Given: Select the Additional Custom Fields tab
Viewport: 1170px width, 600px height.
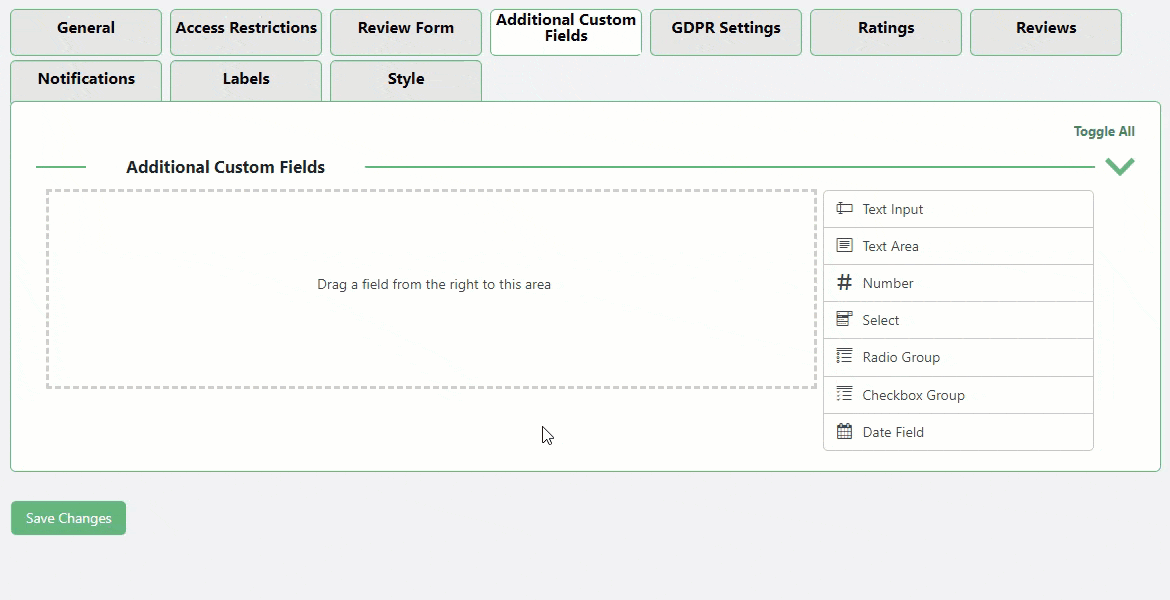Looking at the screenshot, I should click(566, 32).
